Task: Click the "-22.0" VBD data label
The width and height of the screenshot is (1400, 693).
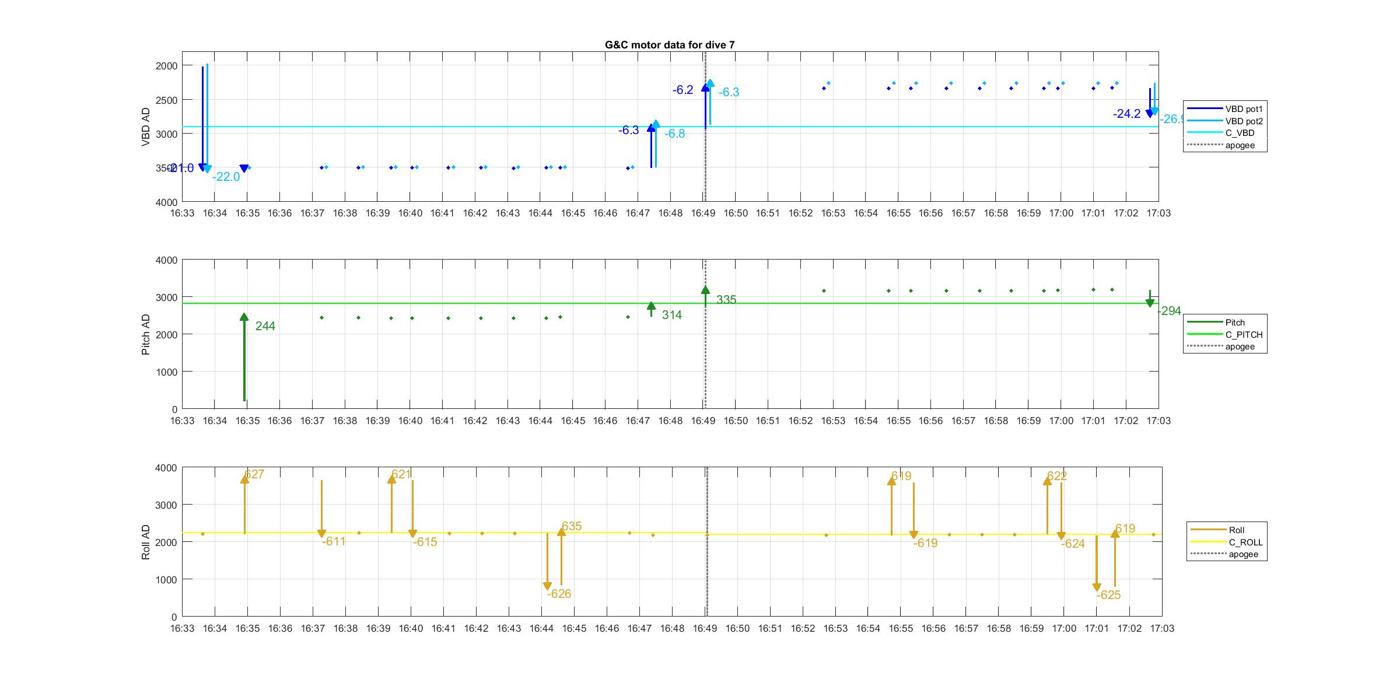Action: [226, 177]
